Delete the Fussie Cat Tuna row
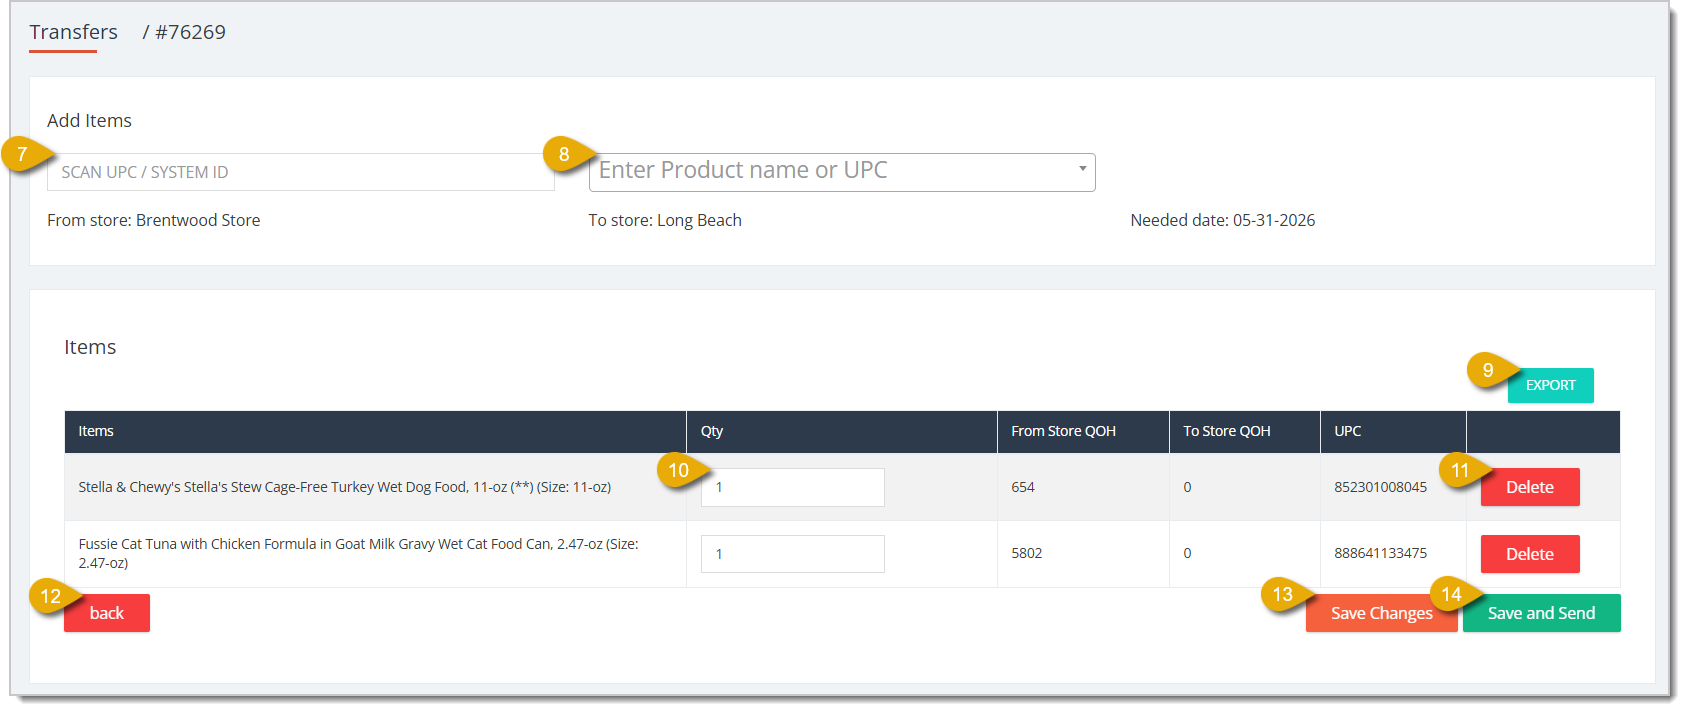The image size is (1685, 711). pos(1530,554)
